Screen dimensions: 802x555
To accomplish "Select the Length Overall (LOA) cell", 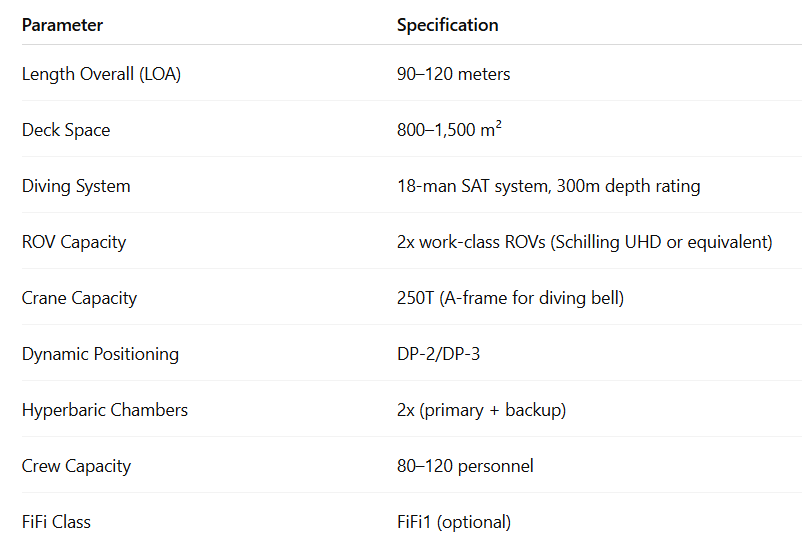I will 101,74.
